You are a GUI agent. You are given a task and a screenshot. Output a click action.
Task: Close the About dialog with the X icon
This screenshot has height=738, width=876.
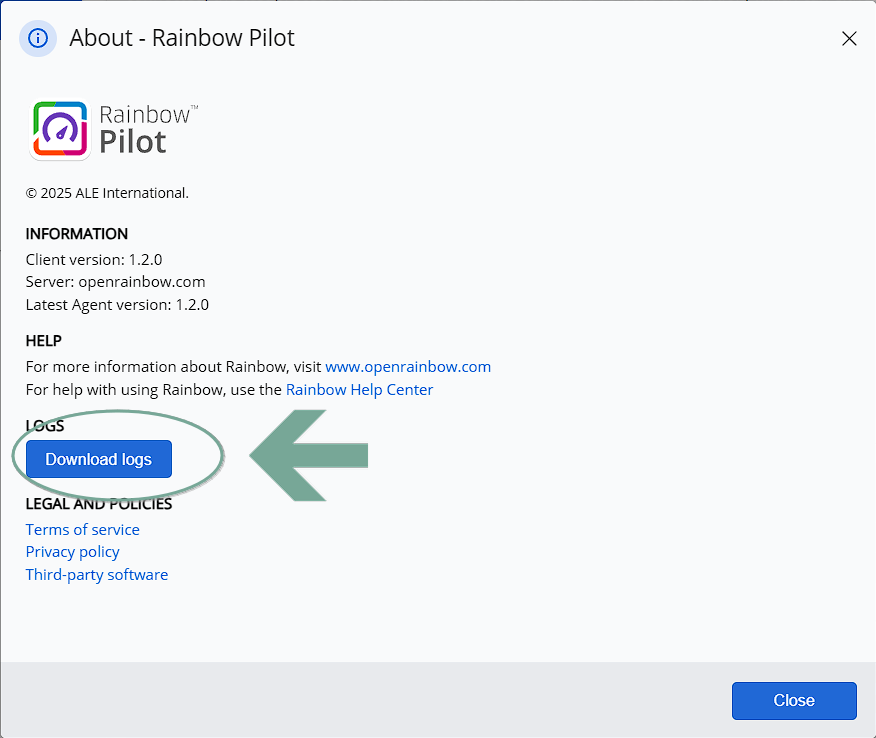(x=849, y=39)
